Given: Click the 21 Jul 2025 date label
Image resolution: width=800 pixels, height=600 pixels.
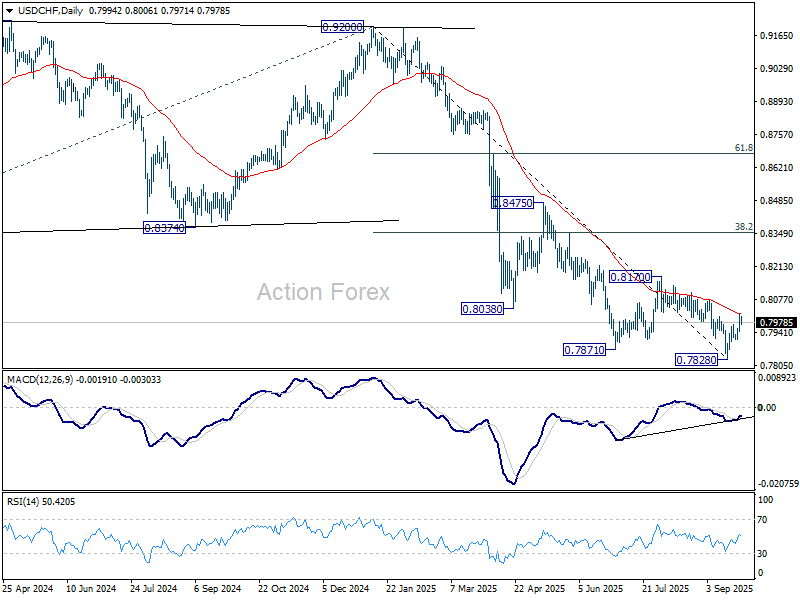Looking at the screenshot, I should (x=666, y=588).
